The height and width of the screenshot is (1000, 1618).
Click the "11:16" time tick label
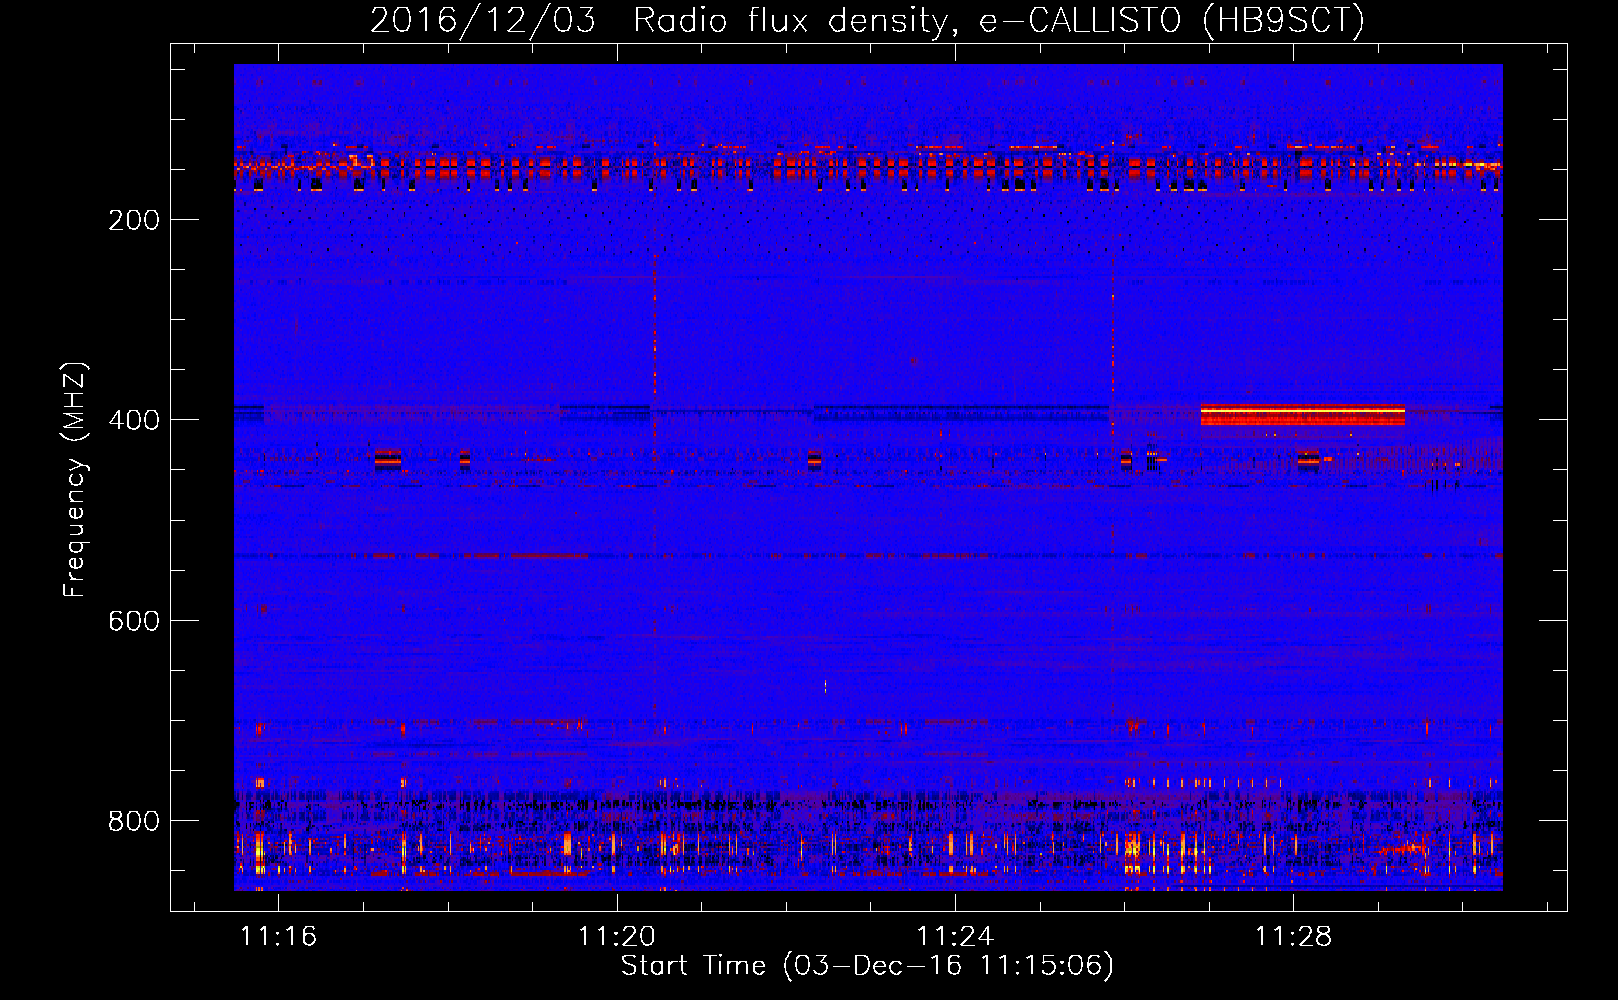tap(279, 936)
